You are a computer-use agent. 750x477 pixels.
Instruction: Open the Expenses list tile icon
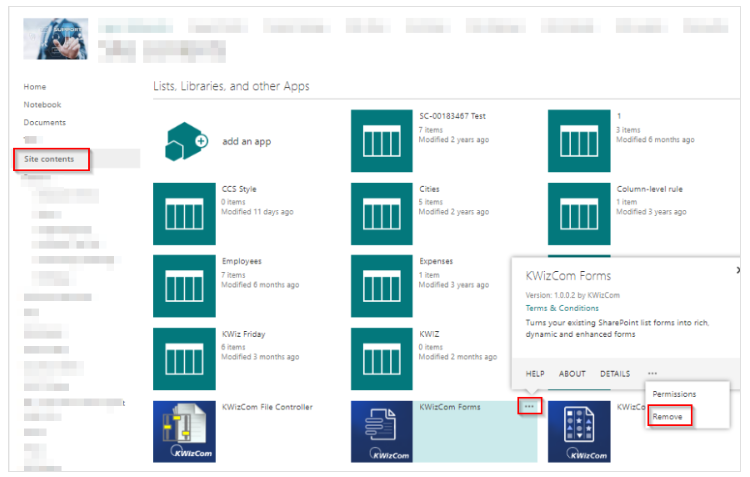tap(382, 286)
